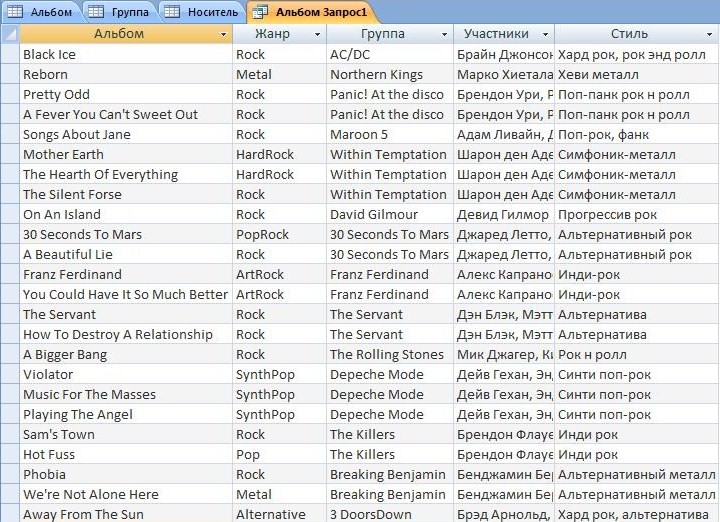Select the Группа column header

click(x=390, y=34)
